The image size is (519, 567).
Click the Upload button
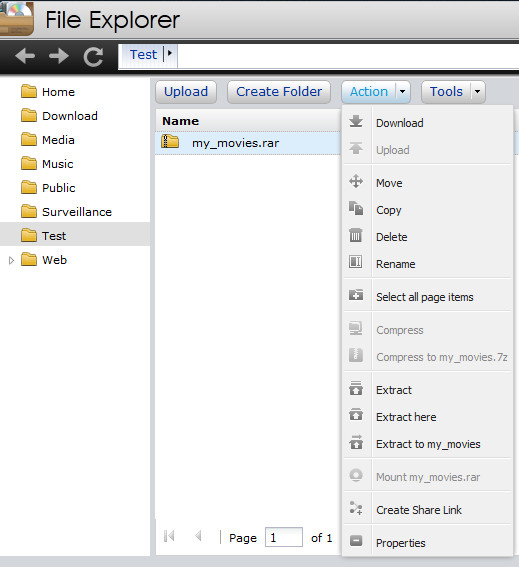pos(186,92)
